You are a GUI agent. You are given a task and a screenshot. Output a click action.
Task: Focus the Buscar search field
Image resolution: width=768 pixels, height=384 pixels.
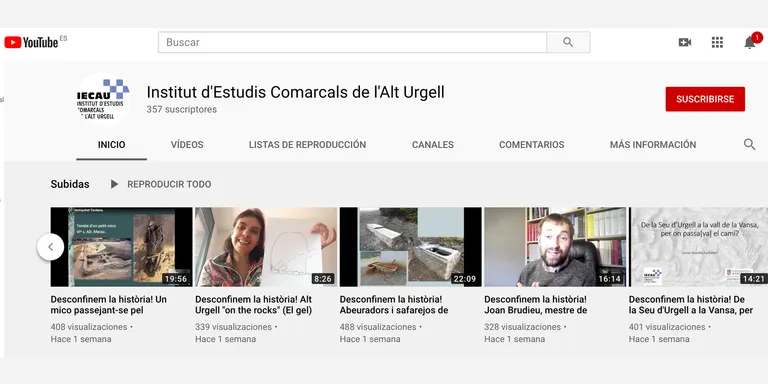[x=352, y=42]
